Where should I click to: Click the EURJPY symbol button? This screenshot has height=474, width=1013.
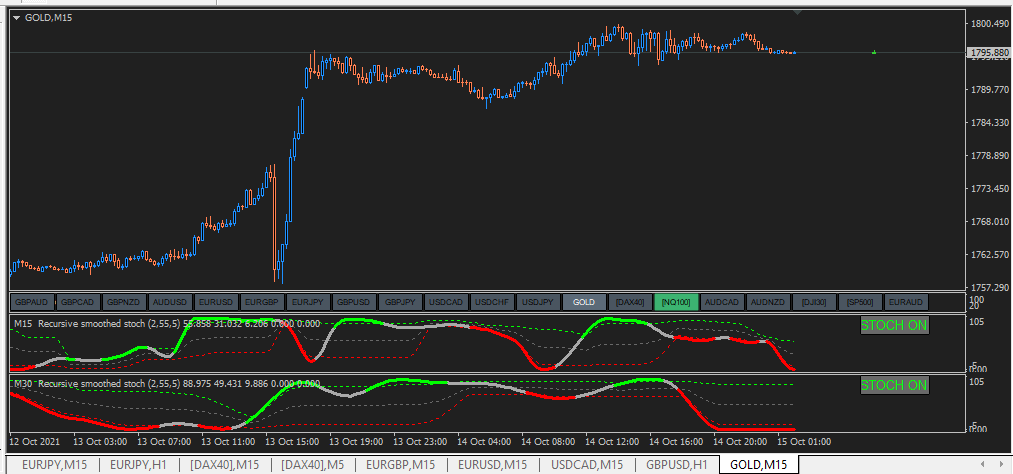tap(308, 302)
